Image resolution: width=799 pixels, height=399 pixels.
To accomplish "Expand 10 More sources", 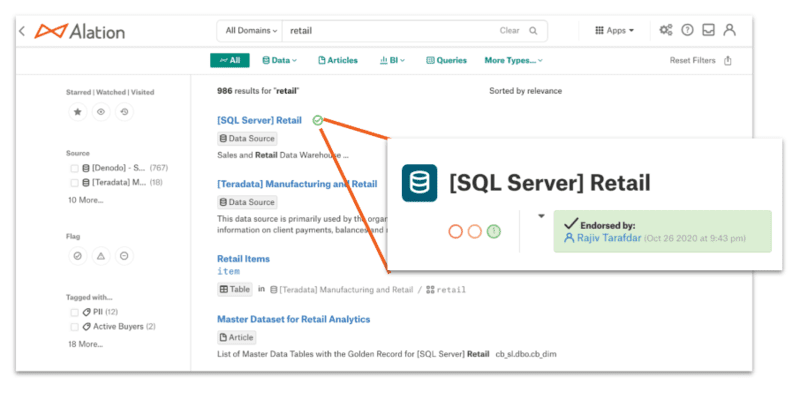I will click(x=86, y=200).
